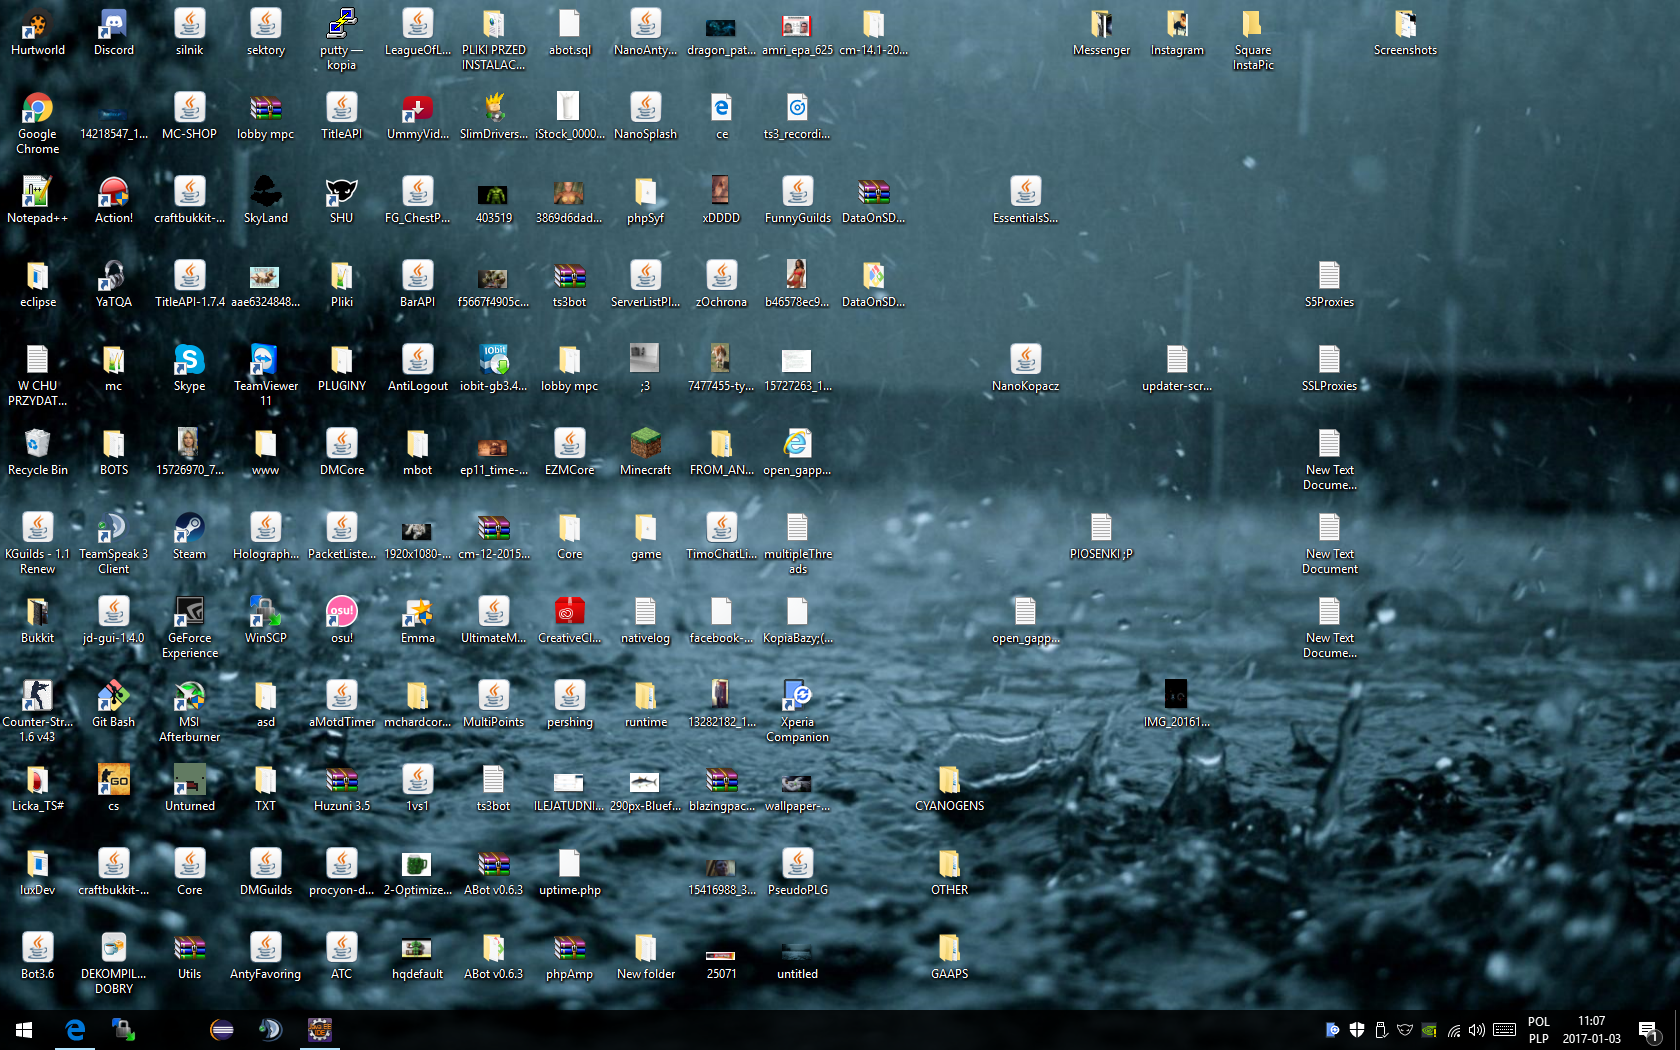The width and height of the screenshot is (1680, 1050).
Task: Click the osu! game icon
Action: [x=341, y=613]
